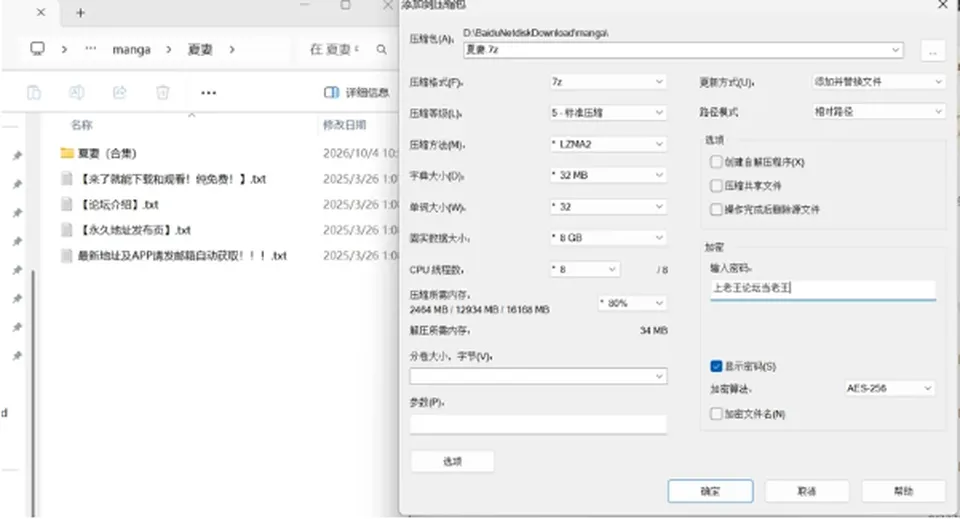
Task: Expand hidden path with breadcrumb ellipsis
Action: pos(91,49)
